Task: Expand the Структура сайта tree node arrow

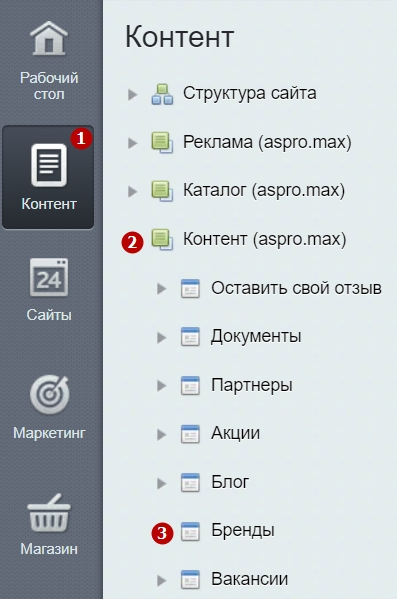Action: coord(132,94)
